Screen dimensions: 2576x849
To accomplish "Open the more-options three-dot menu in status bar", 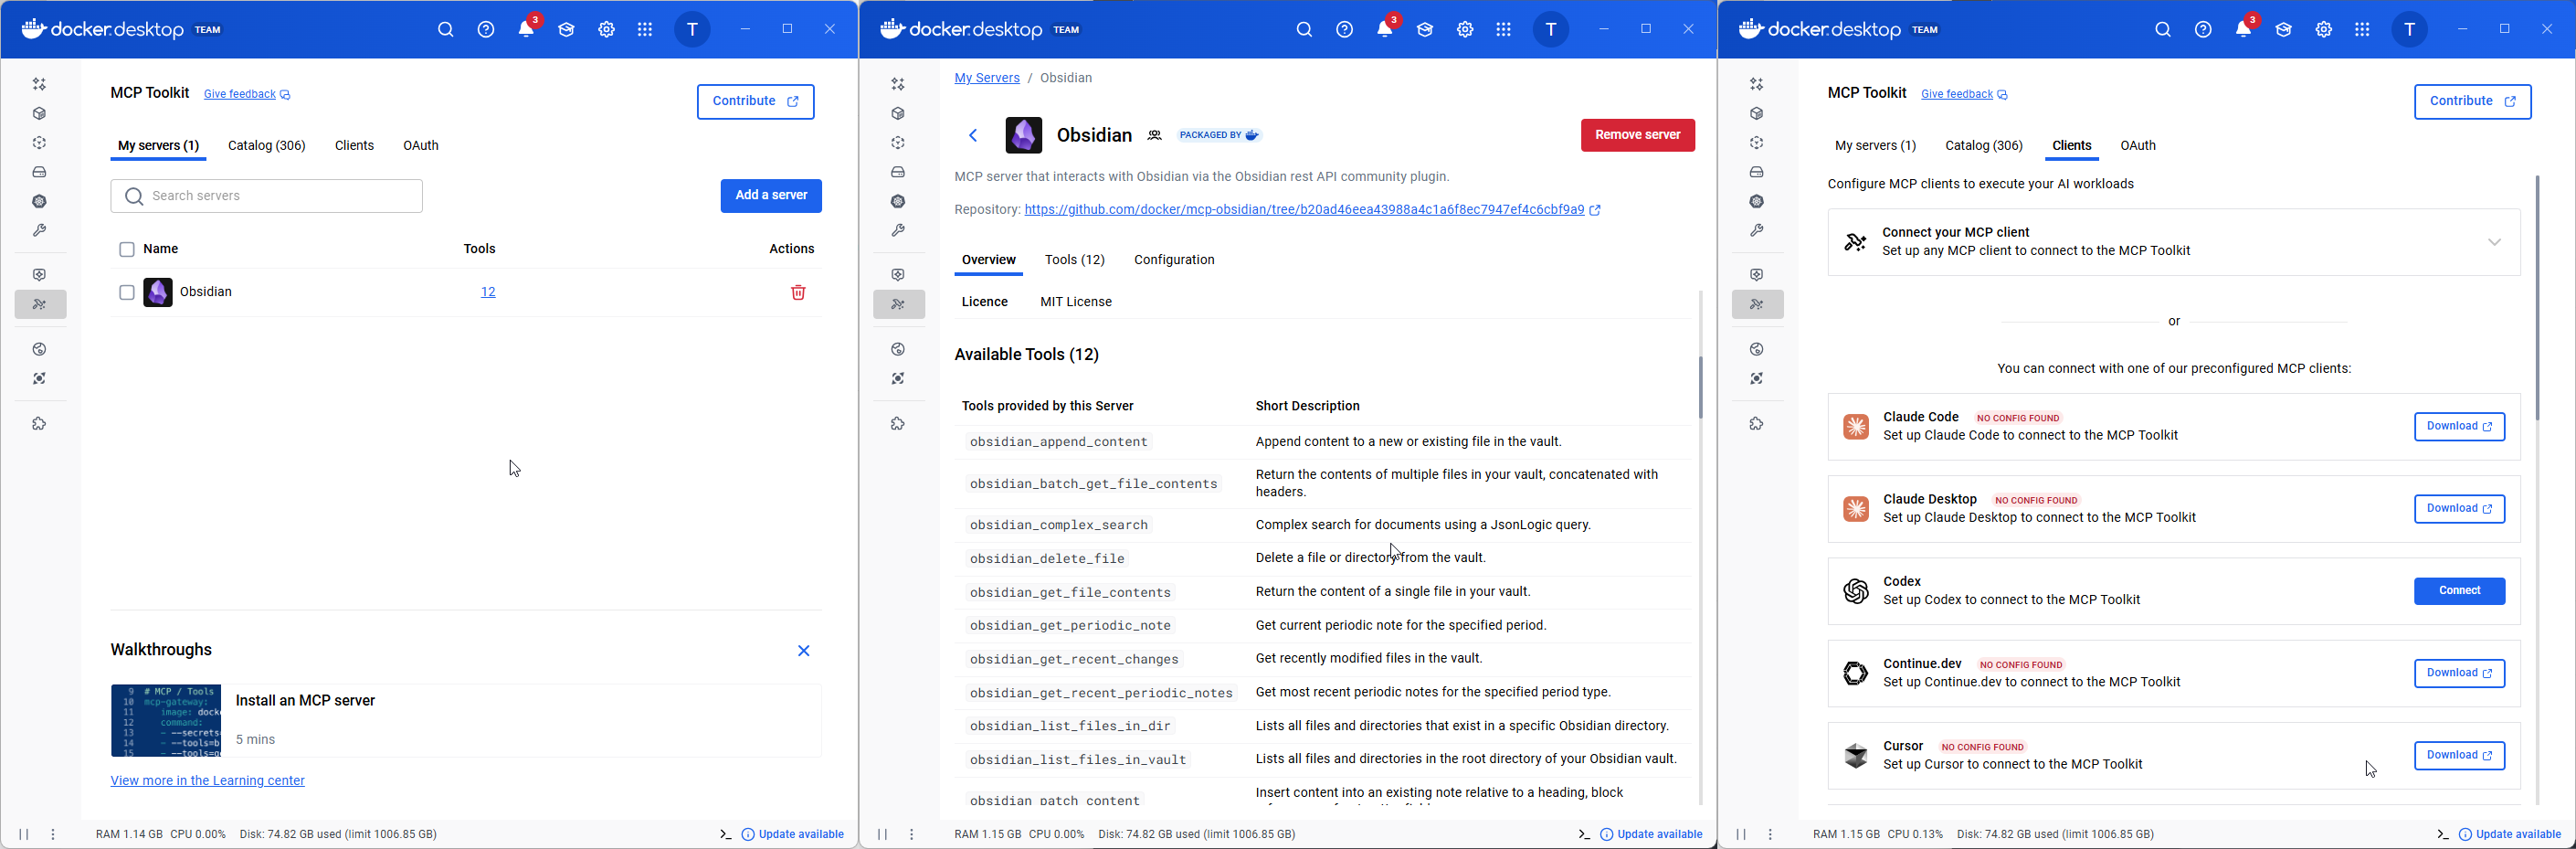I will click(x=53, y=833).
